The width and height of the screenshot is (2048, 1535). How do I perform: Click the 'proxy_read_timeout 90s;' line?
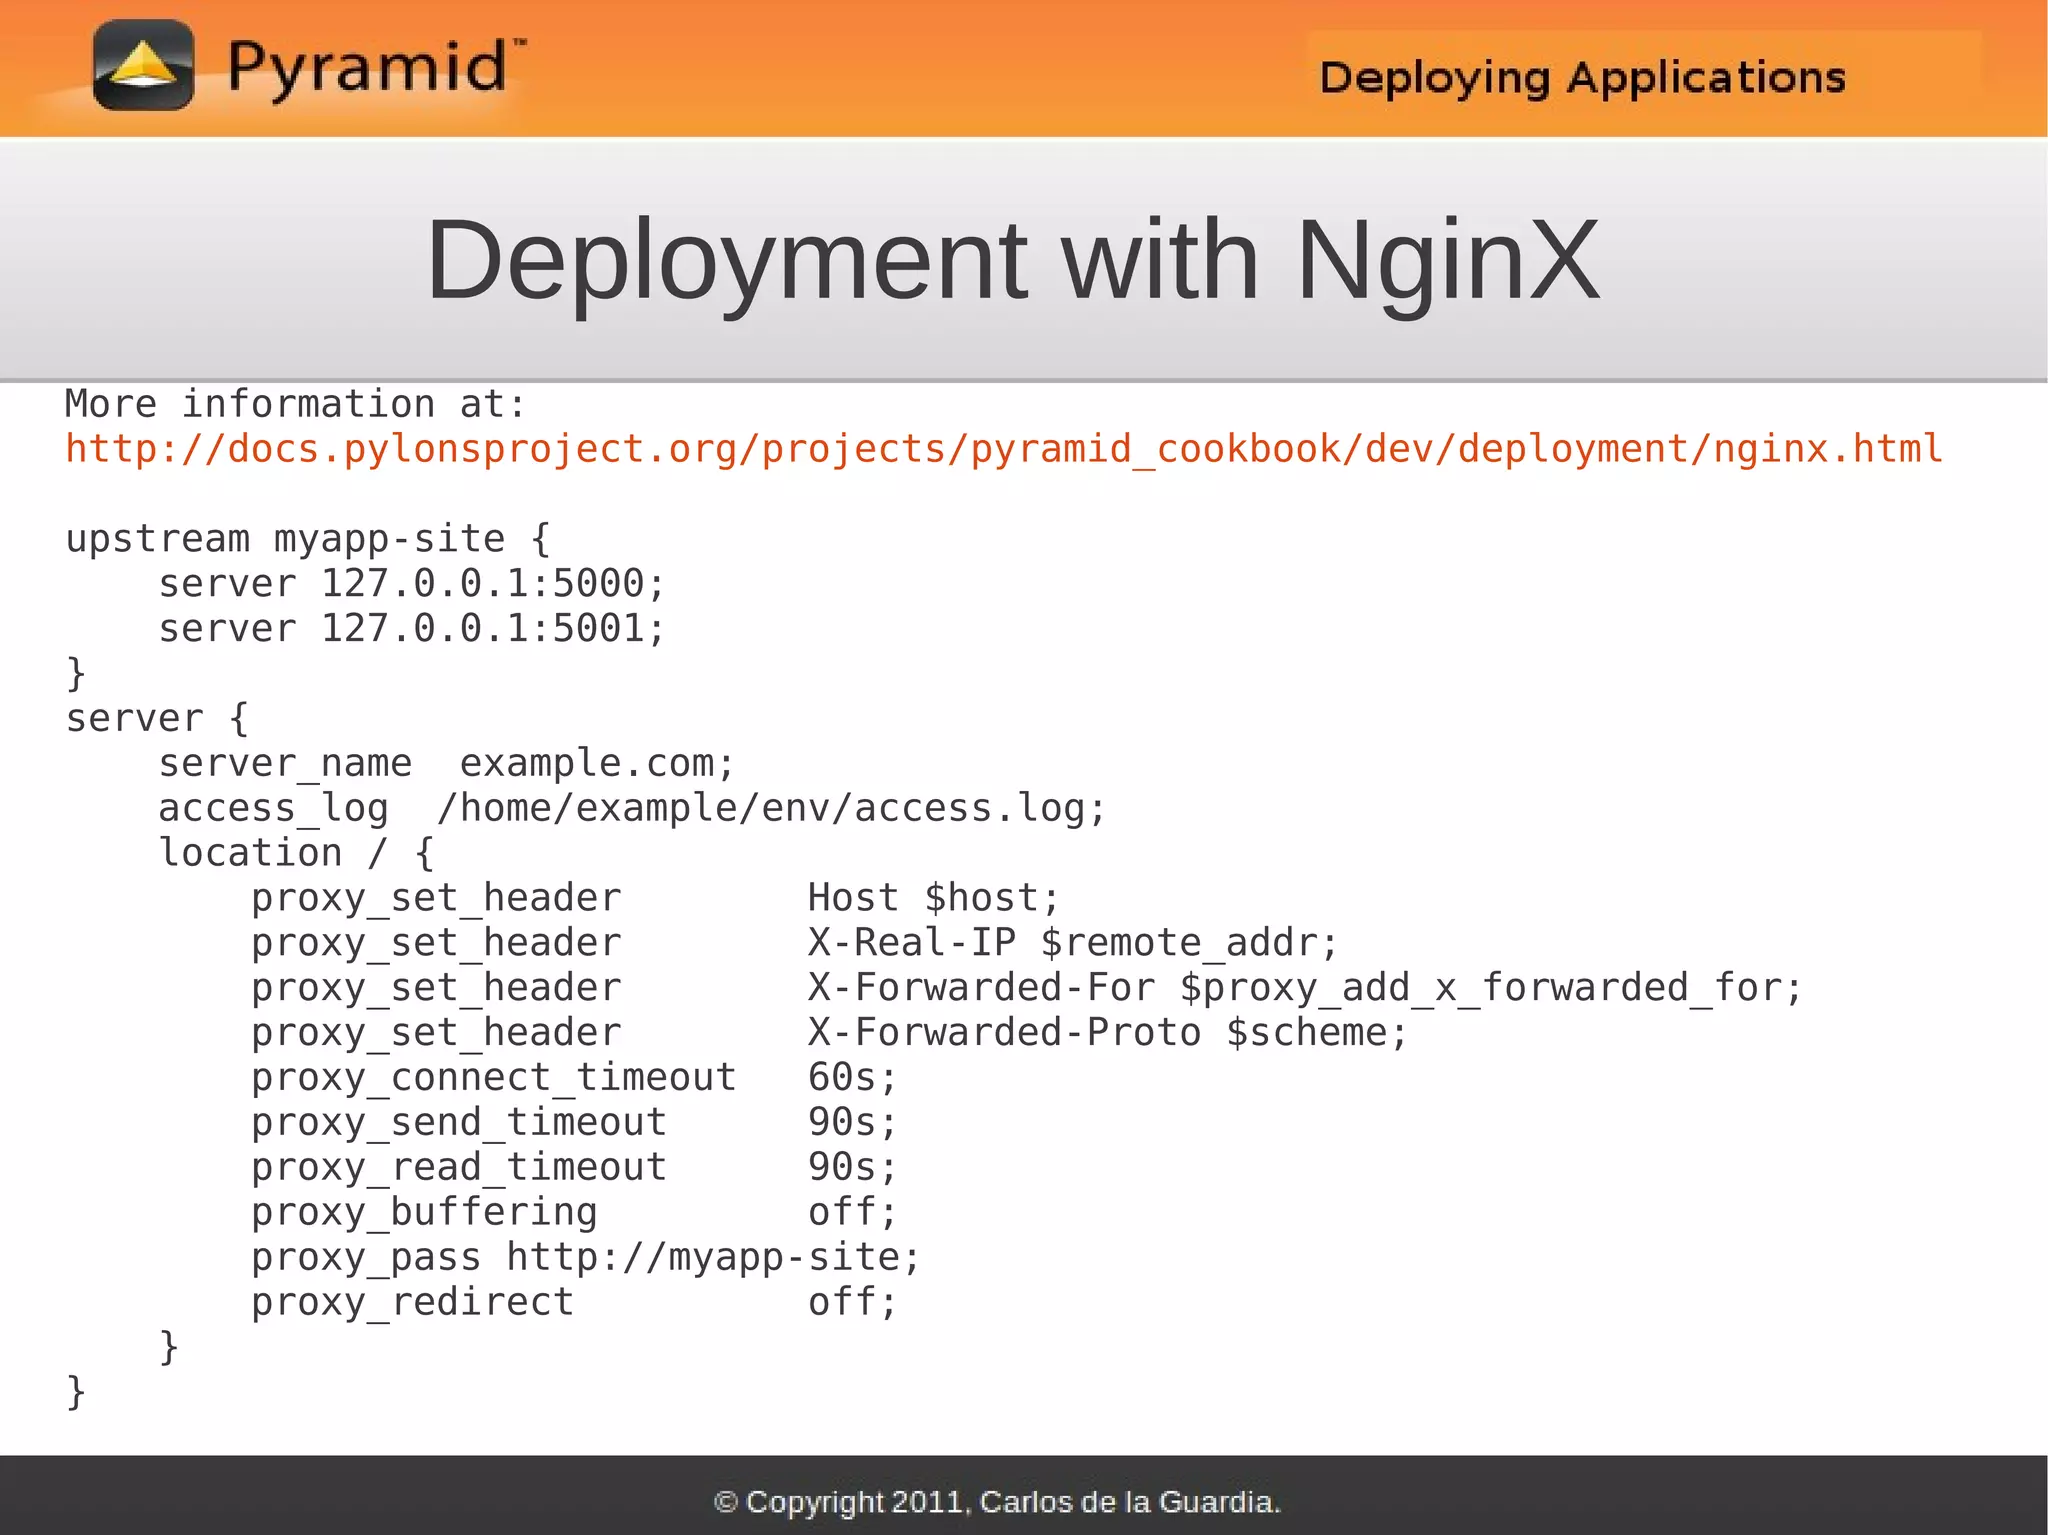[575, 1168]
